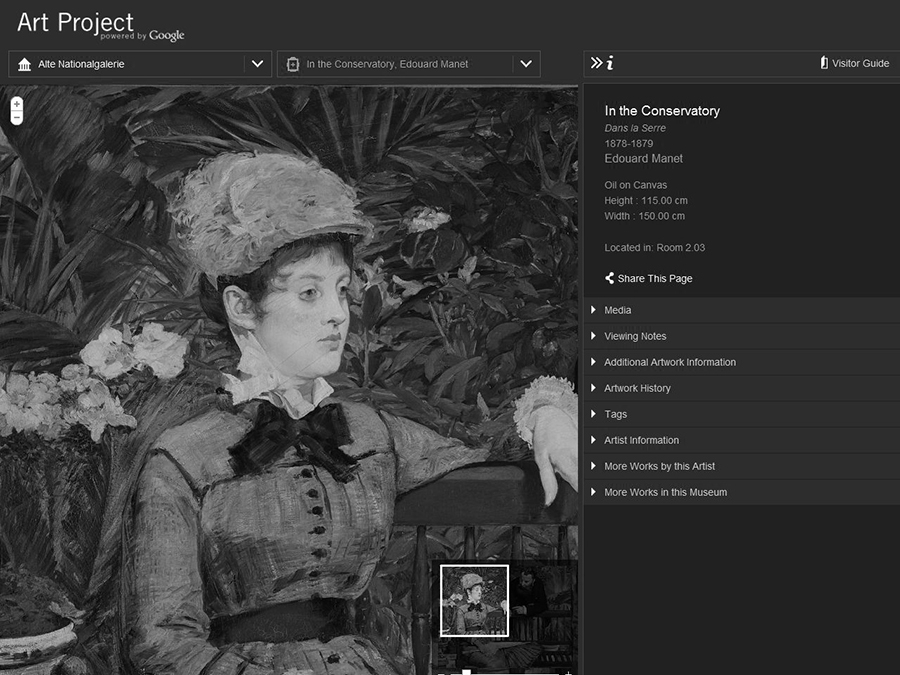Viewport: 900px width, 675px height.
Task: Click the zoom slider handle below thumbnail
Action: pyautogui.click(x=466, y=672)
